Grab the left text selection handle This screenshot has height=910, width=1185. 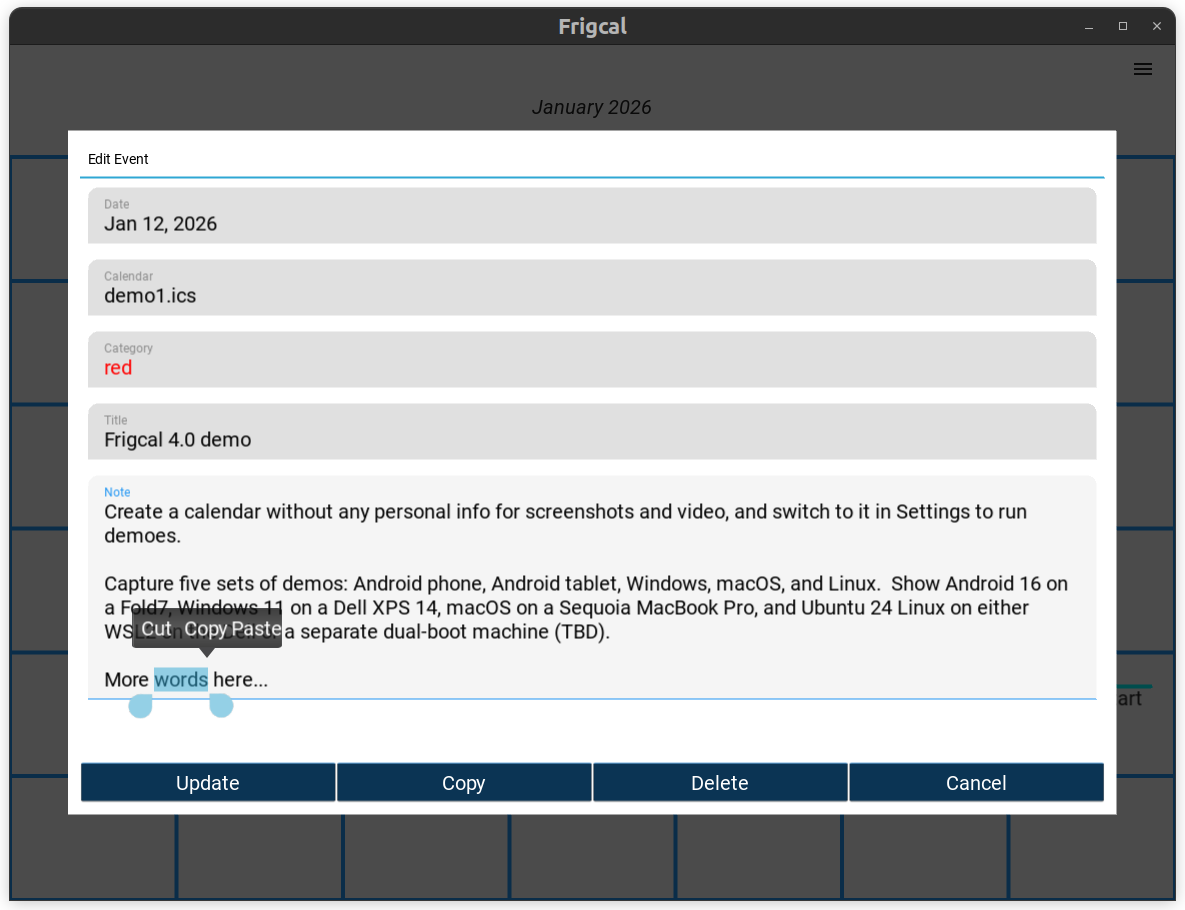click(x=141, y=706)
